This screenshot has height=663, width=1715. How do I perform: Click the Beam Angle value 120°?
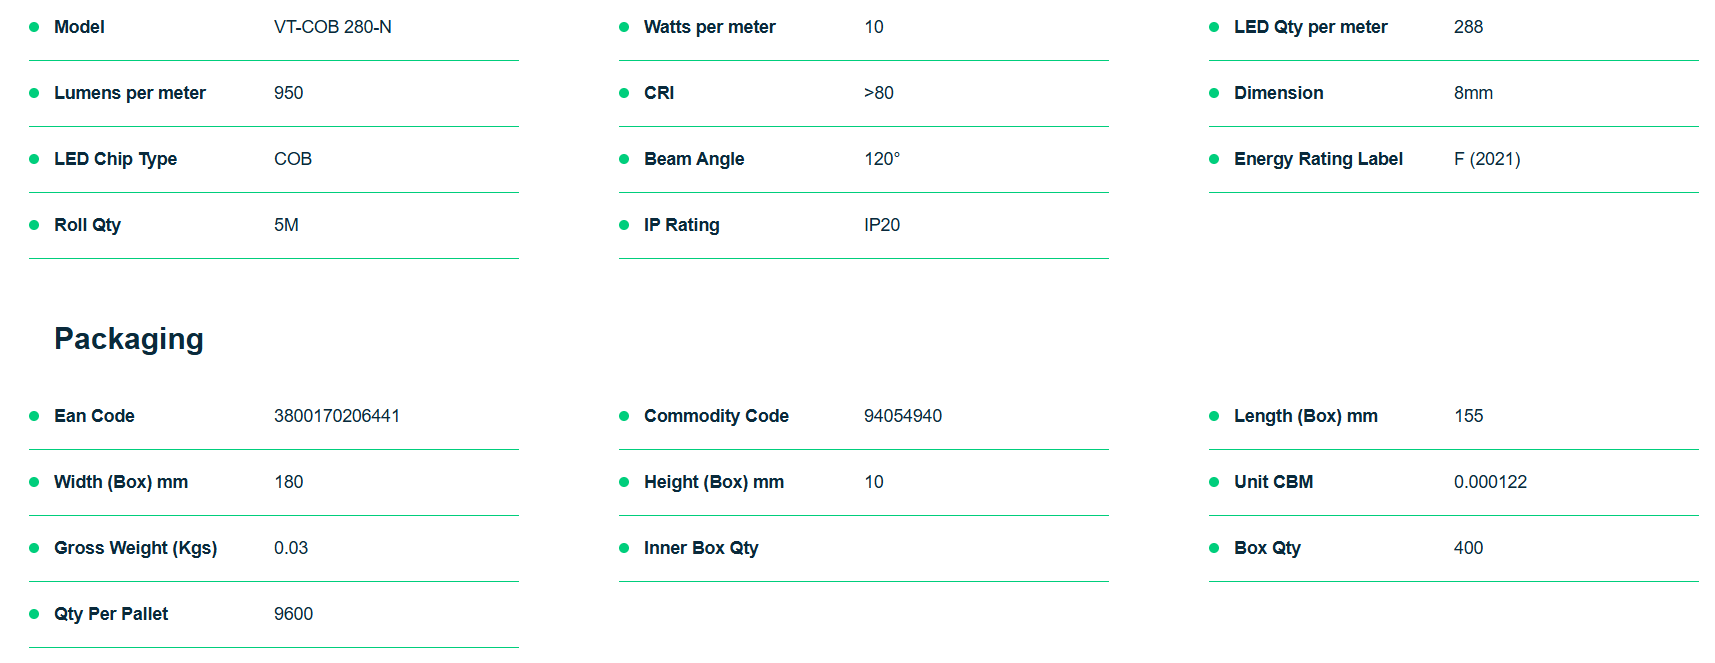point(881,159)
